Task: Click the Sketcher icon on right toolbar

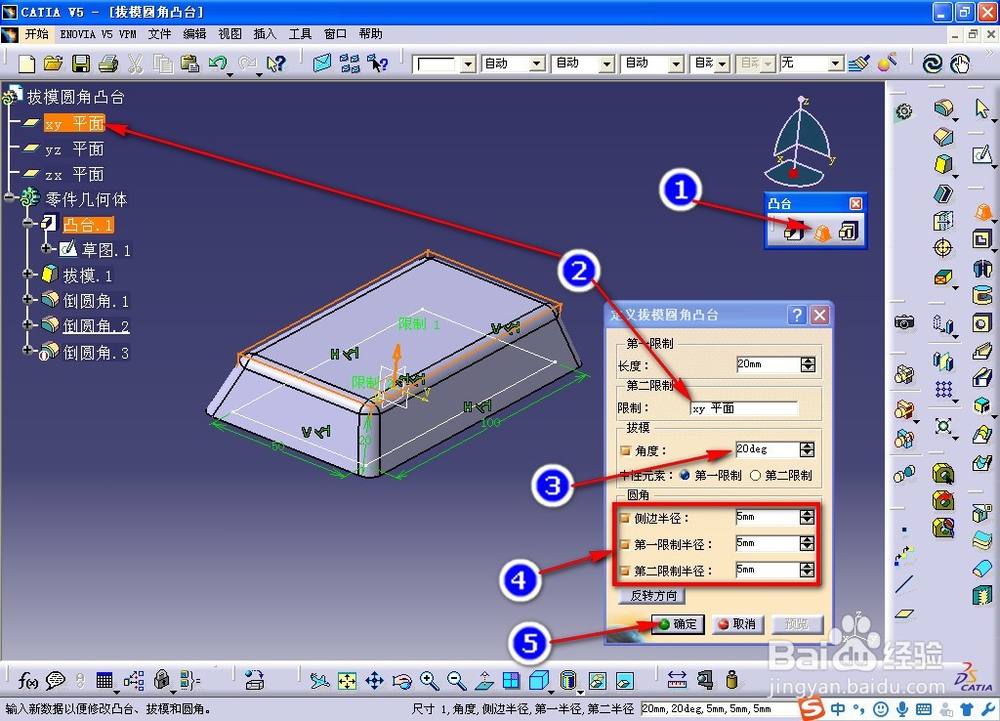Action: click(982, 154)
